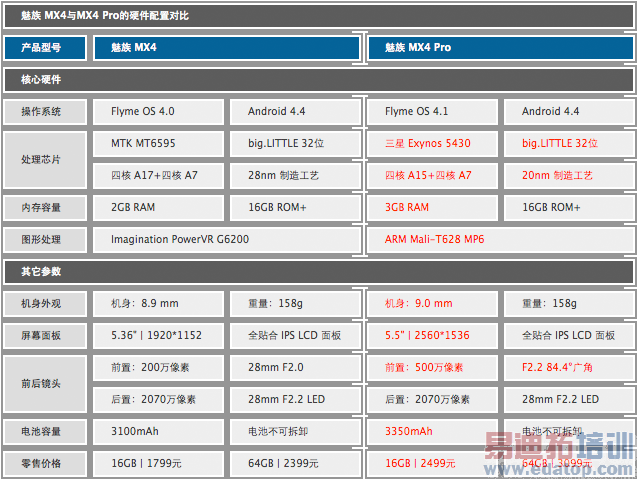638x480 pixels.
Task: Click the '28nm 制造工艺' cell
Action: (295, 175)
